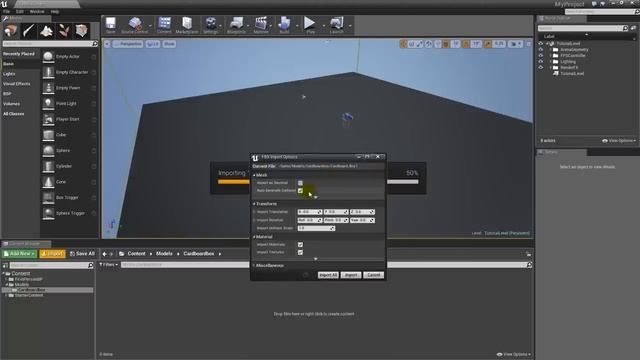The width and height of the screenshot is (640, 360).
Task: Click the Save toolbar icon
Action: [111, 25]
